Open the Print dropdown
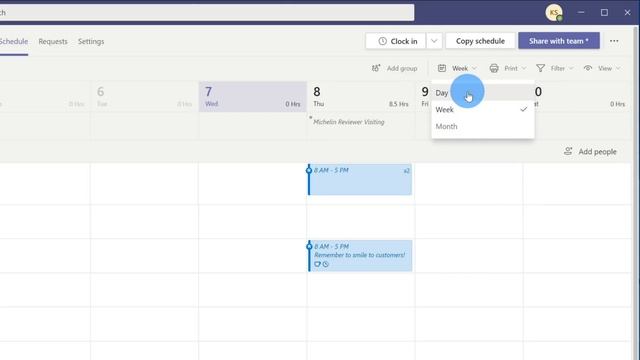The width and height of the screenshot is (640, 360). tap(508, 68)
